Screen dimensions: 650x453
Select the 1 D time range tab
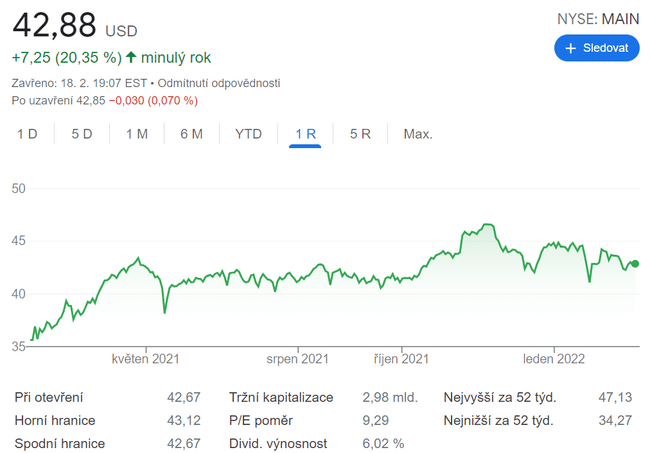27,134
